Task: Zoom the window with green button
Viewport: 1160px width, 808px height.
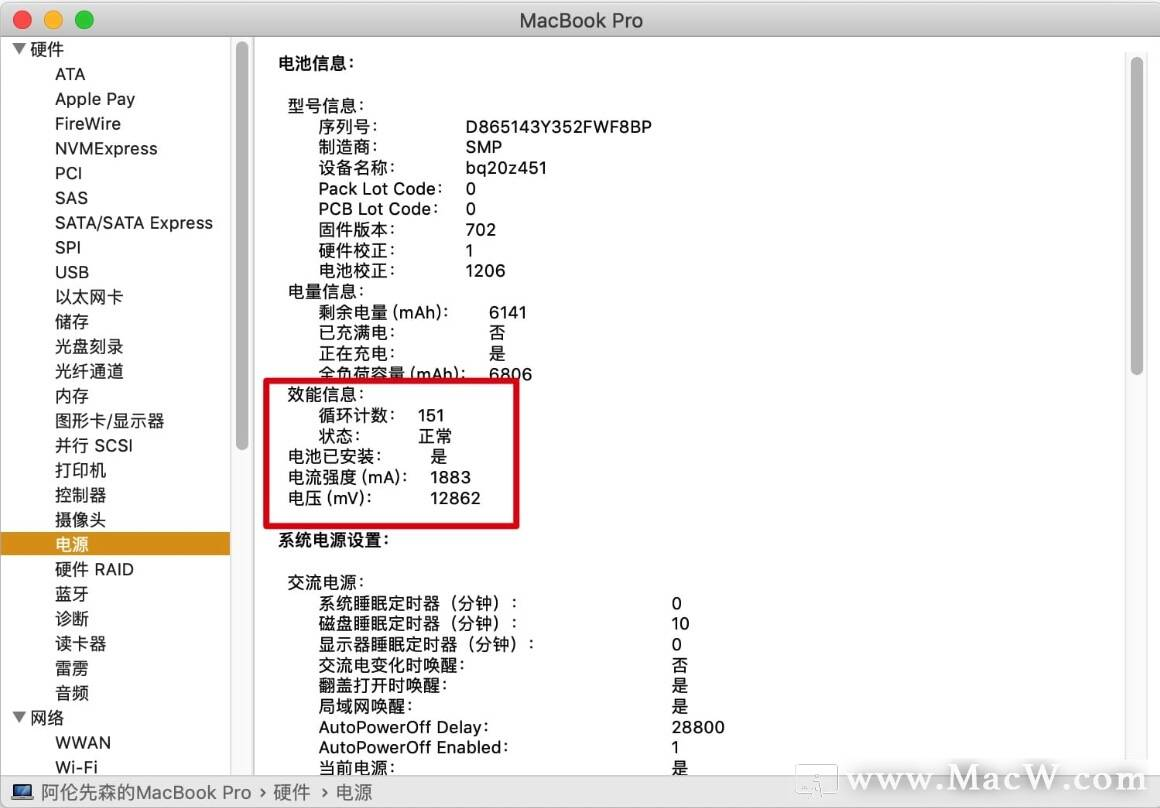Action: point(84,20)
